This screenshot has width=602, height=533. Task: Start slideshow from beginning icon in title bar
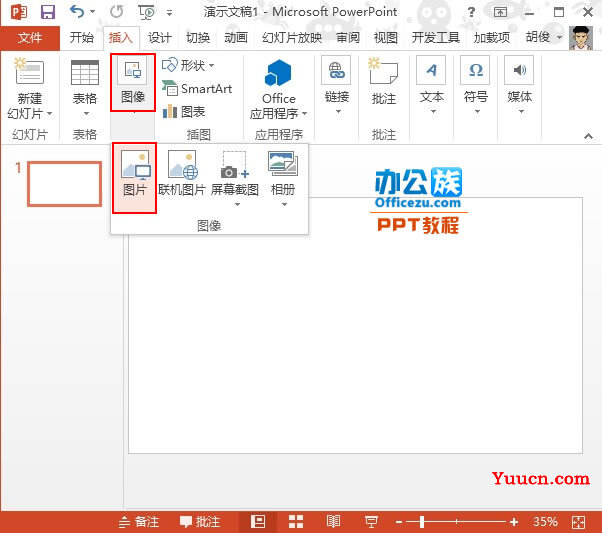[146, 12]
